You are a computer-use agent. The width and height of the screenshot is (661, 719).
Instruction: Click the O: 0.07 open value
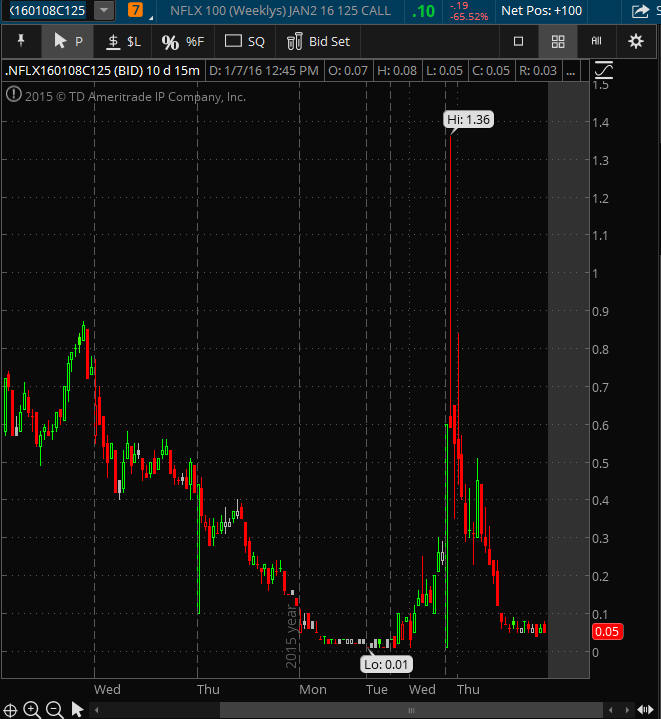348,71
